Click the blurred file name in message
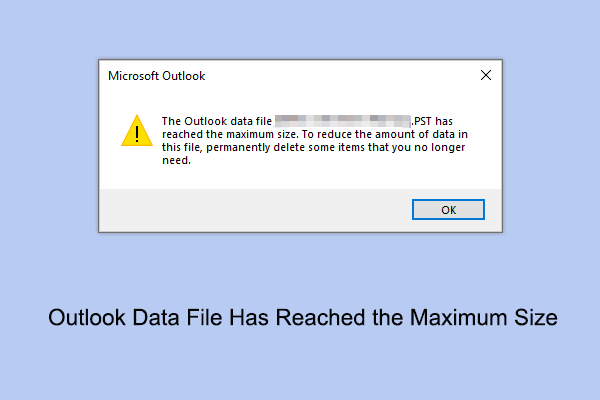The image size is (600, 400). [x=343, y=121]
